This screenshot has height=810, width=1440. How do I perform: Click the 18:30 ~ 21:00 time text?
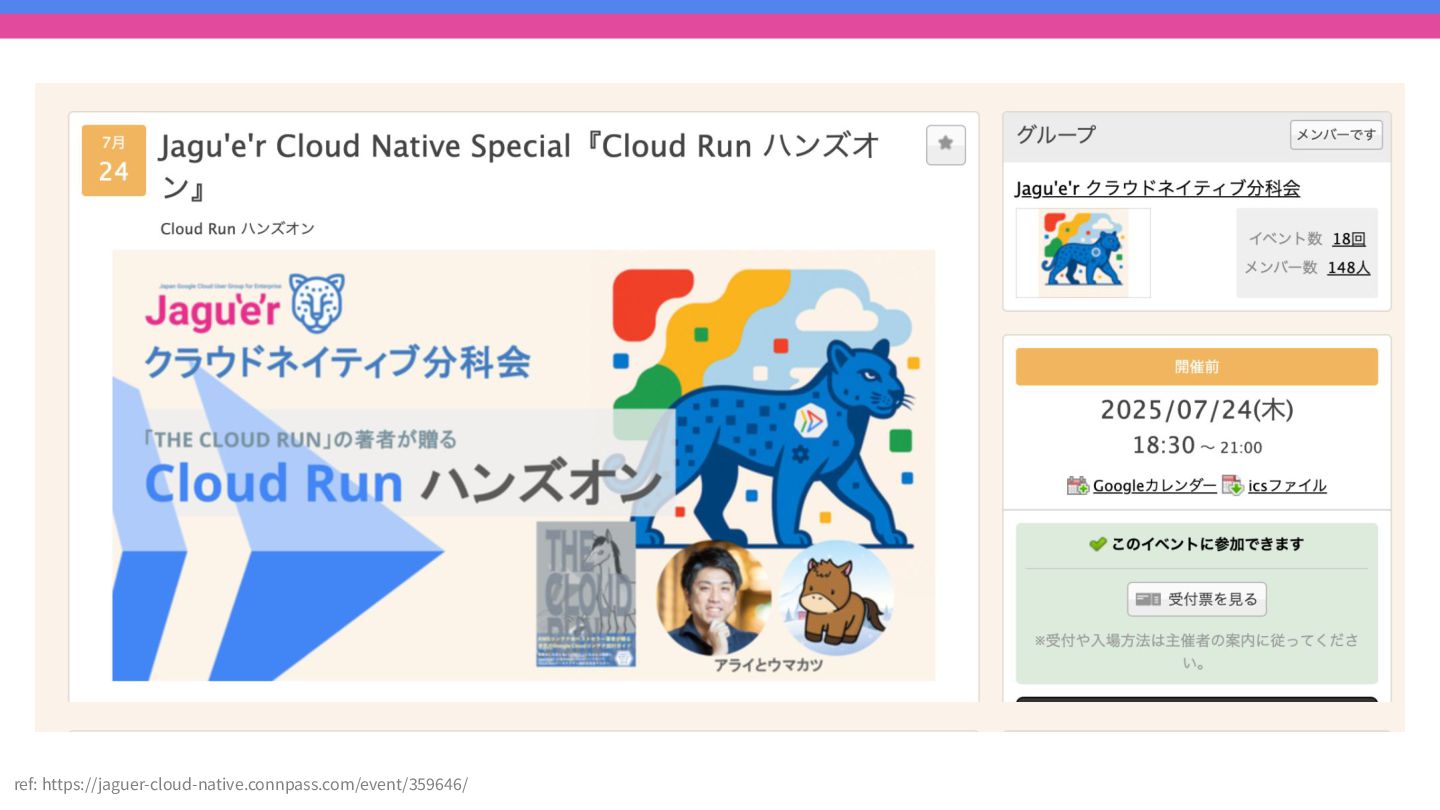pyautogui.click(x=1197, y=446)
